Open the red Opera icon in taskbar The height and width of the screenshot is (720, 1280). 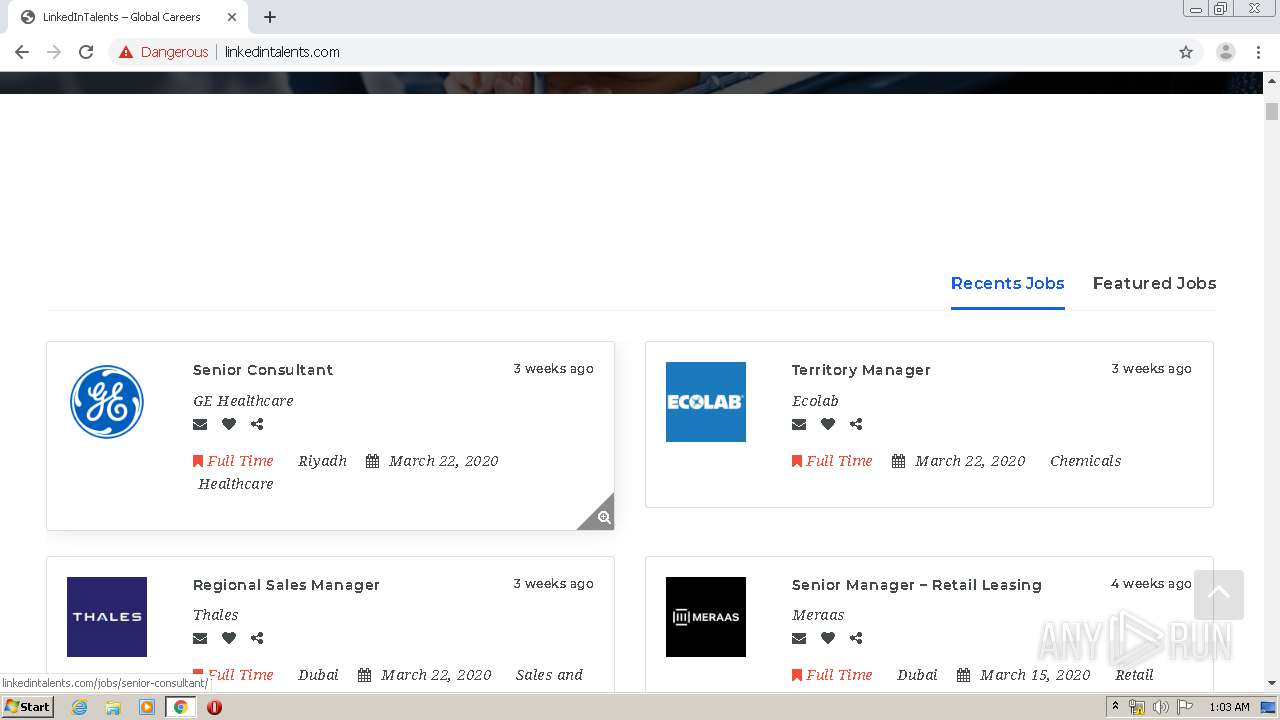tap(214, 707)
